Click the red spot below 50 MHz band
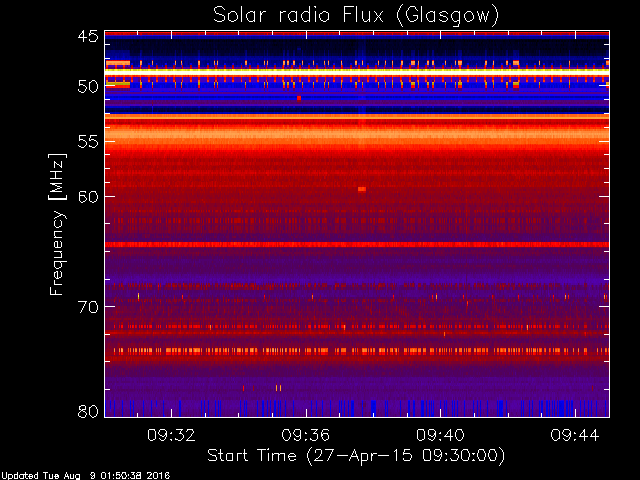 [x=299, y=98]
